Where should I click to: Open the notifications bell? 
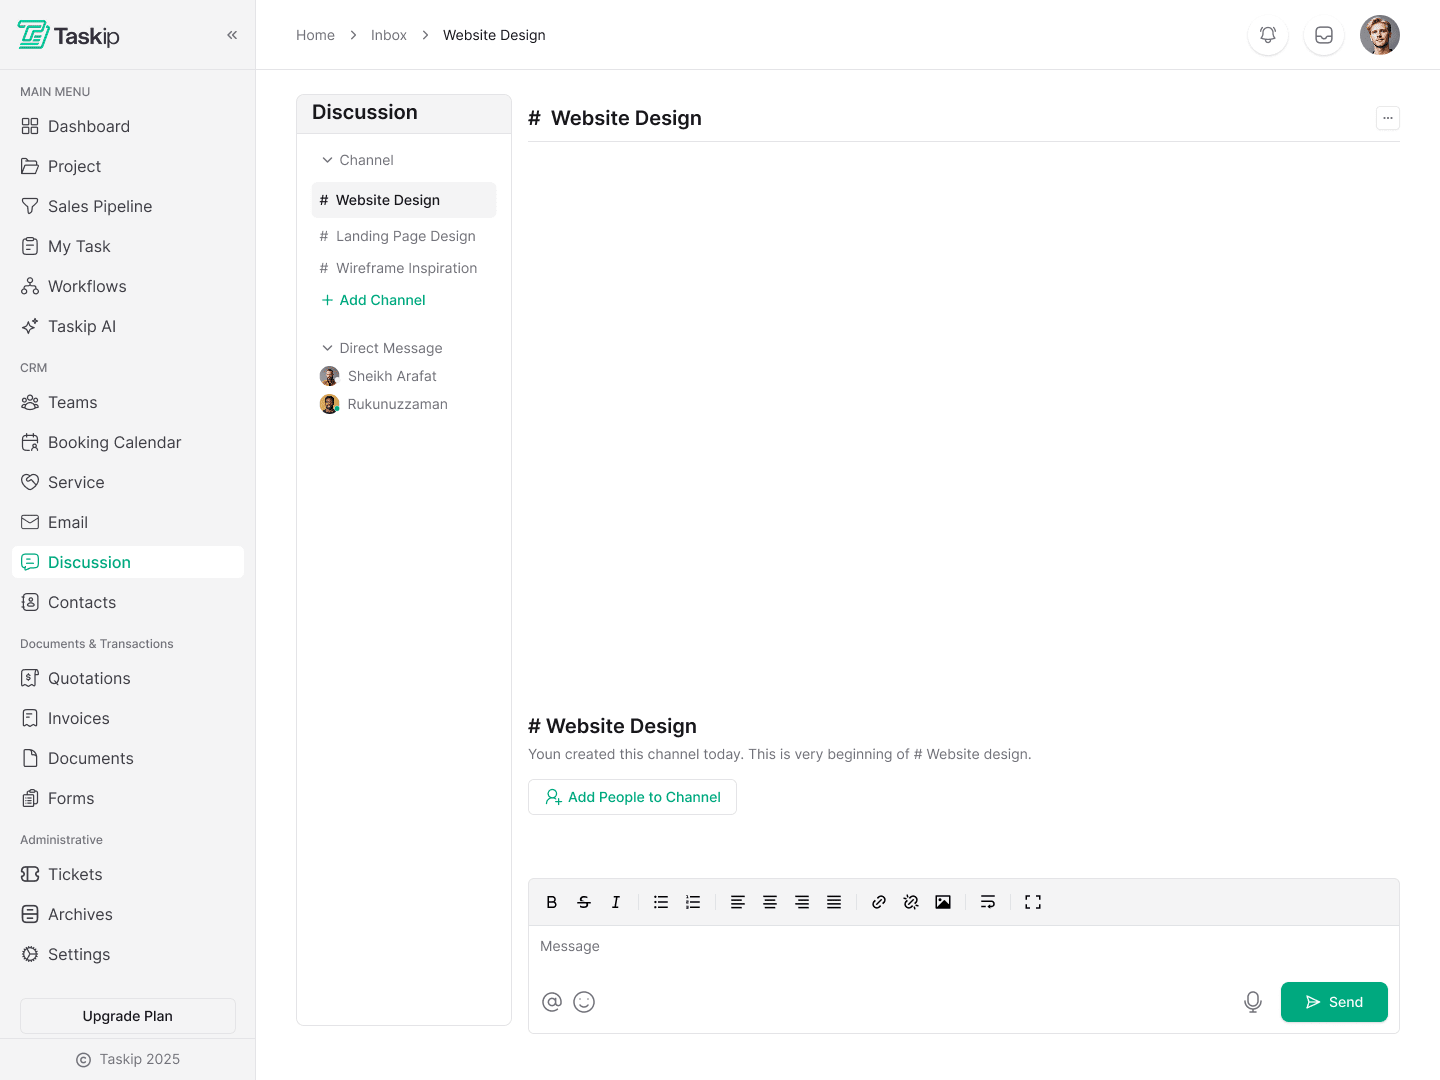coord(1268,35)
